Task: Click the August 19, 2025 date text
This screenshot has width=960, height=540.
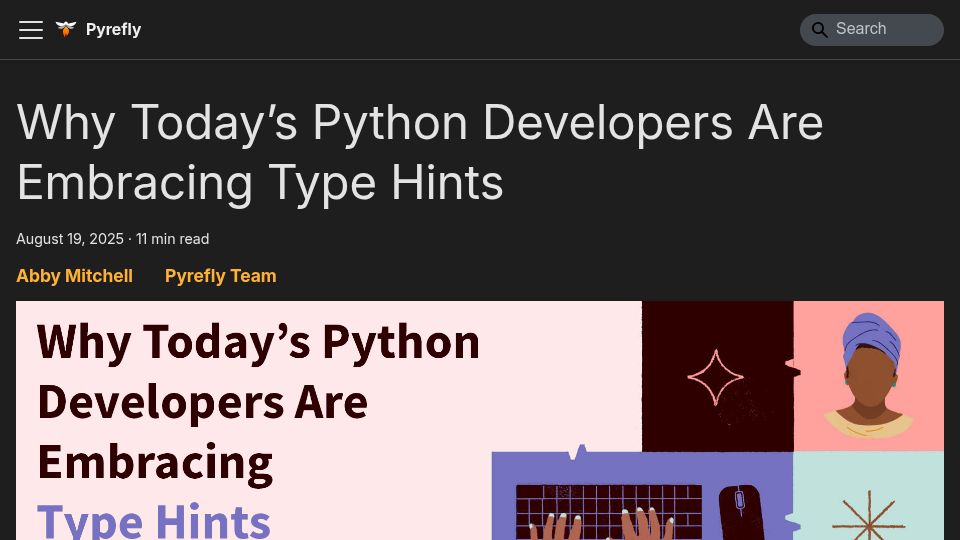Action: 70,239
